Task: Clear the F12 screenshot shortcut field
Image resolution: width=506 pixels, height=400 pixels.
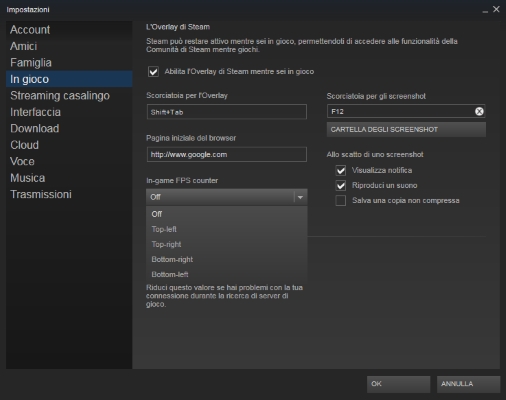Action: [479, 111]
